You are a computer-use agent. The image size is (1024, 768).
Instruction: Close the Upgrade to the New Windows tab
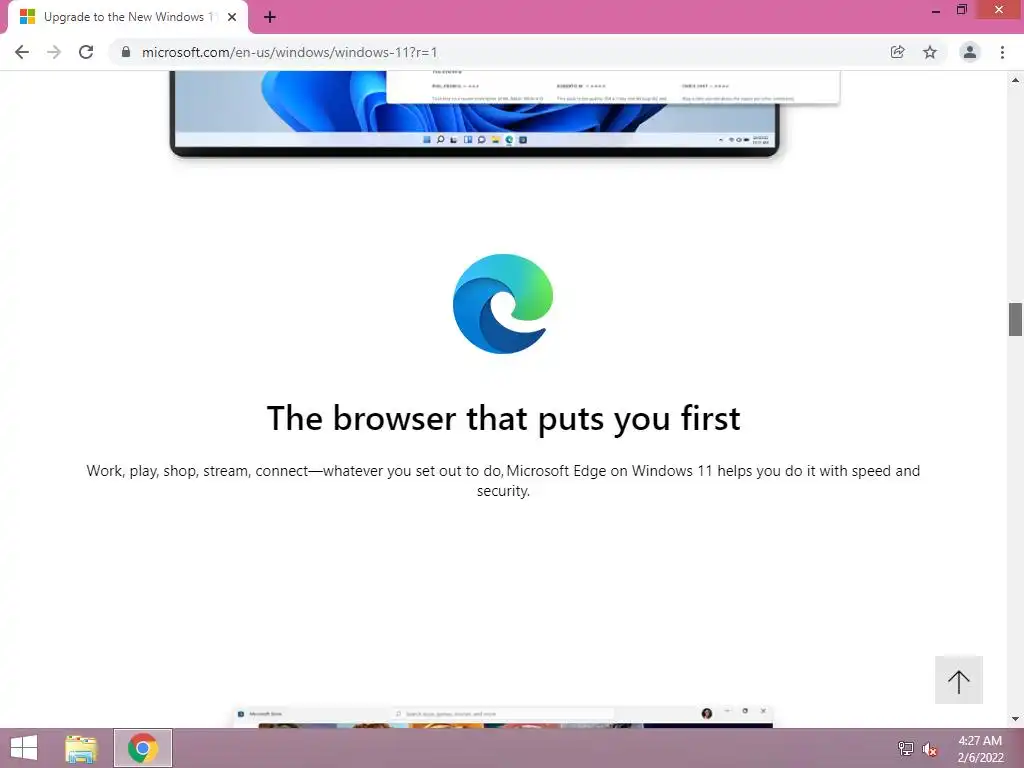click(x=232, y=18)
